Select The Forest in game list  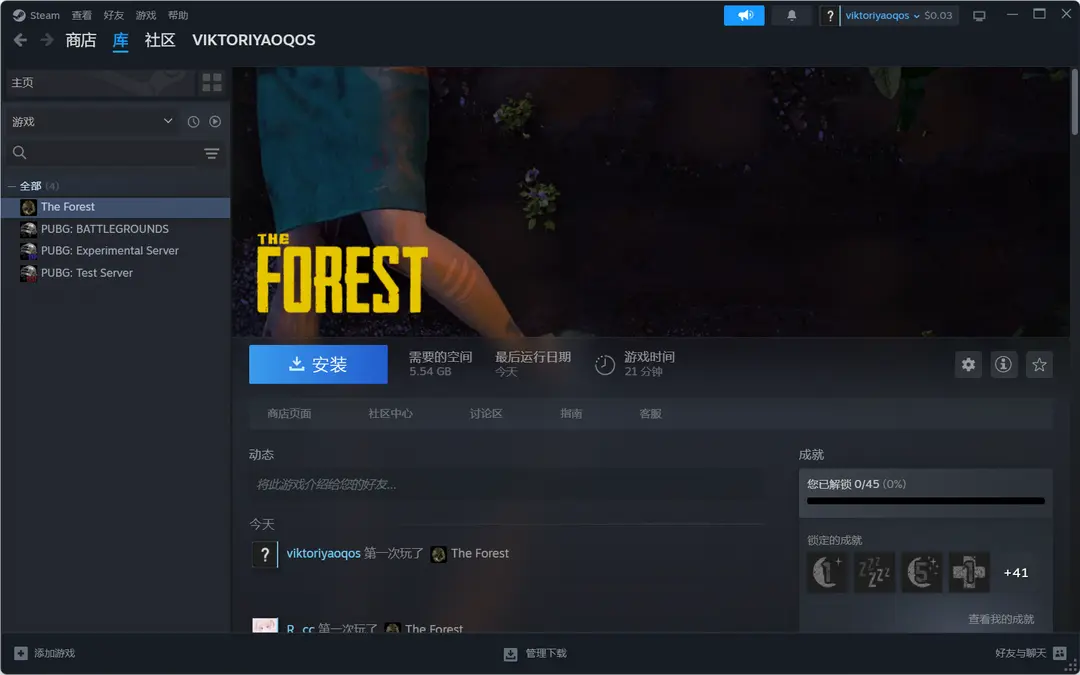click(116, 207)
